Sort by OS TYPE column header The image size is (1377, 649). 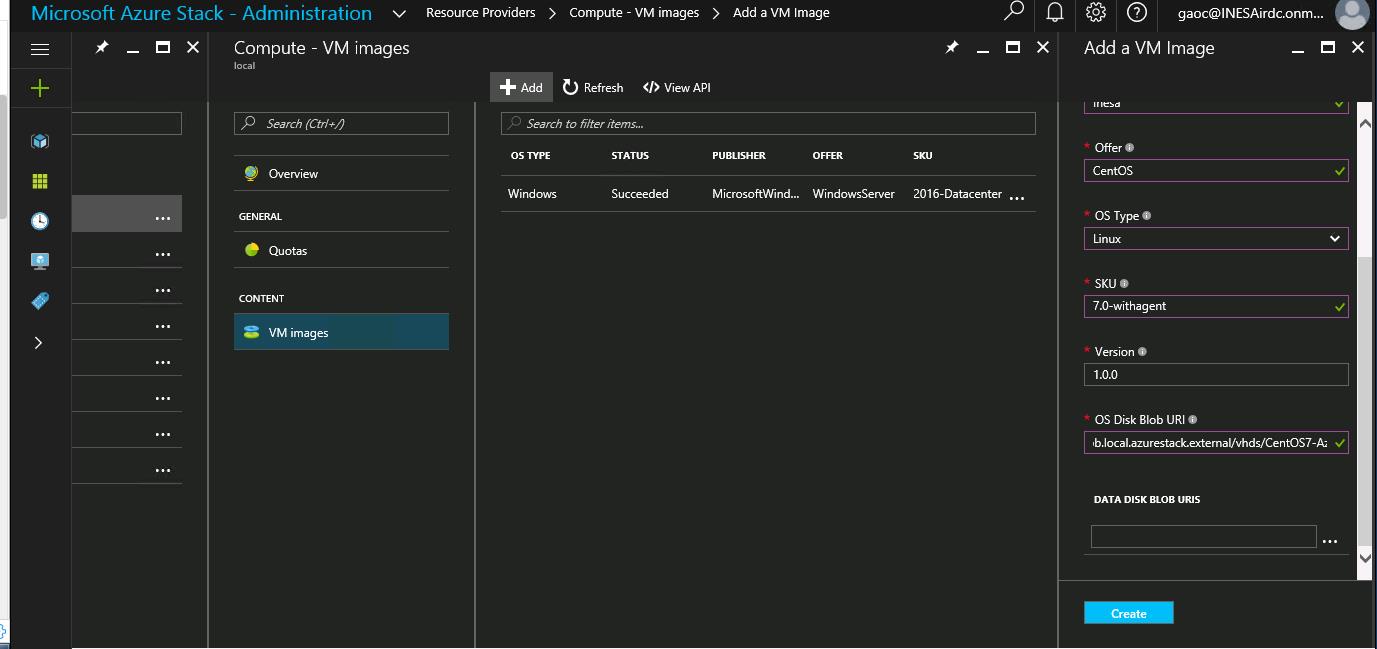point(530,155)
